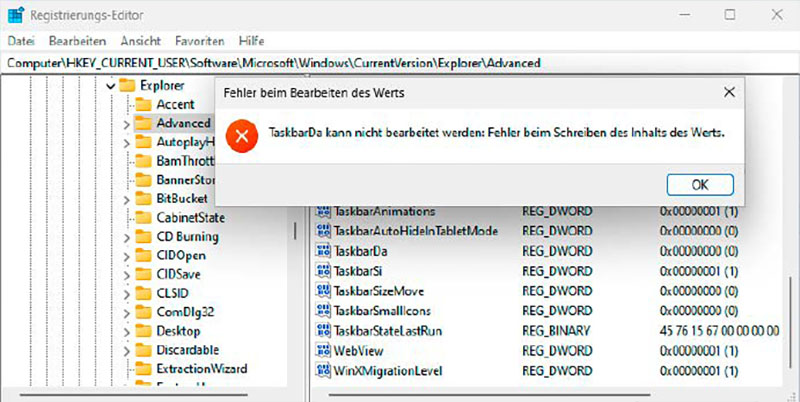
Task: Click the TaskbarAutoHideInTabletMode value icon
Action: click(323, 231)
